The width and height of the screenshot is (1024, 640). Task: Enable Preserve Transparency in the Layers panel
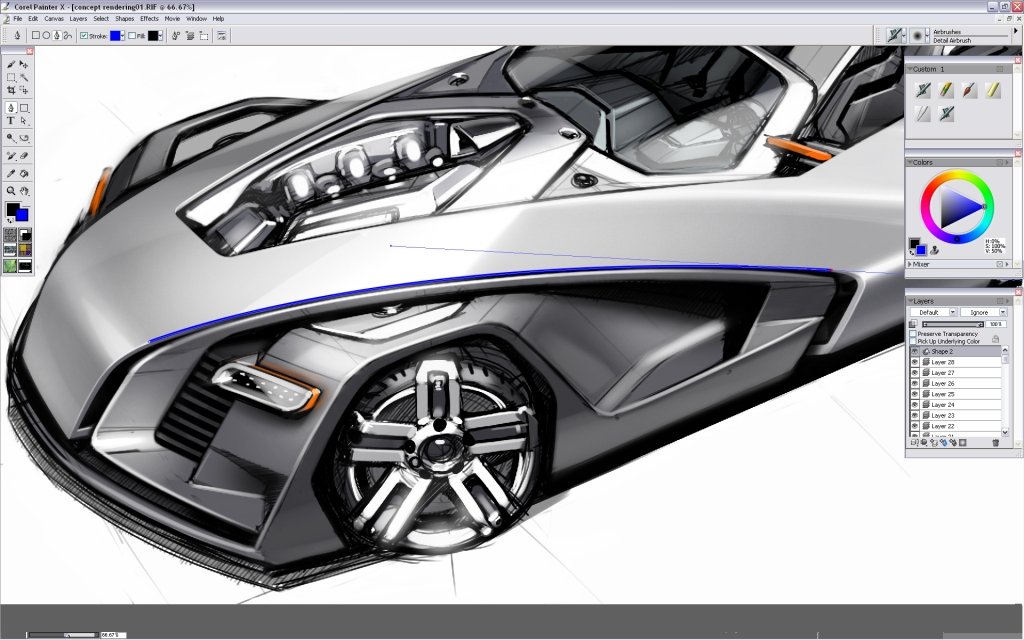(914, 333)
